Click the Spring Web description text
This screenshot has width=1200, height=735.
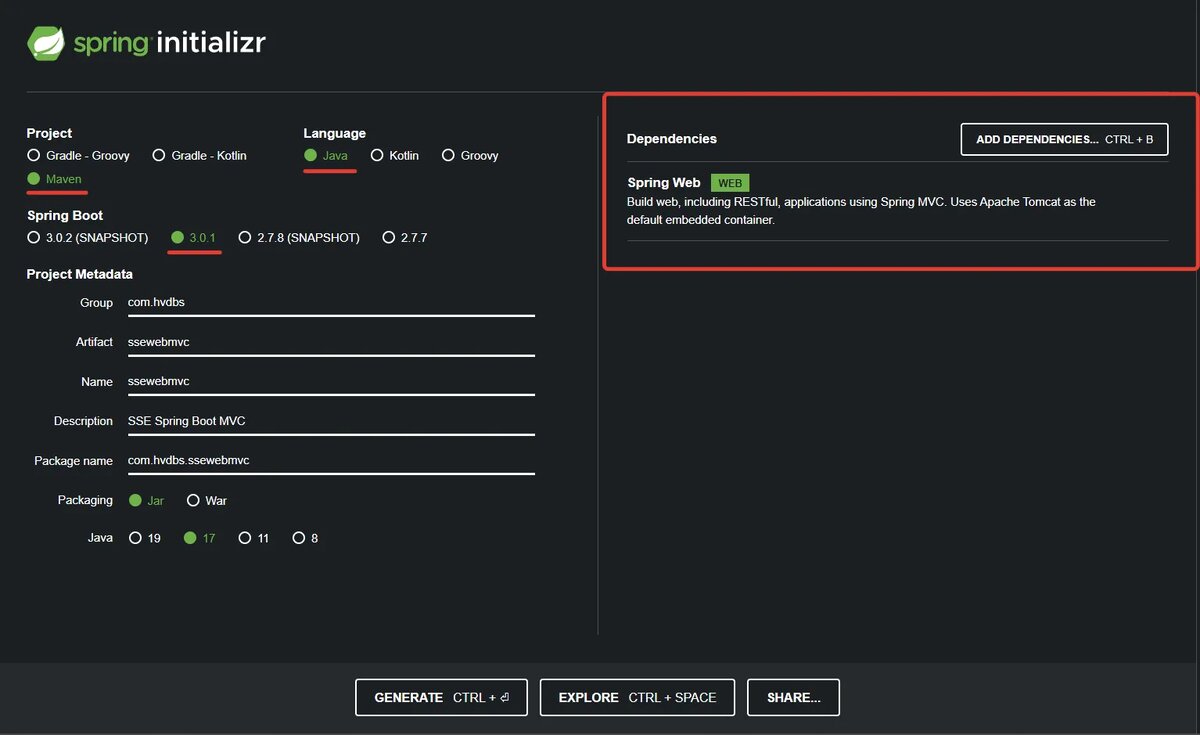tap(861, 211)
